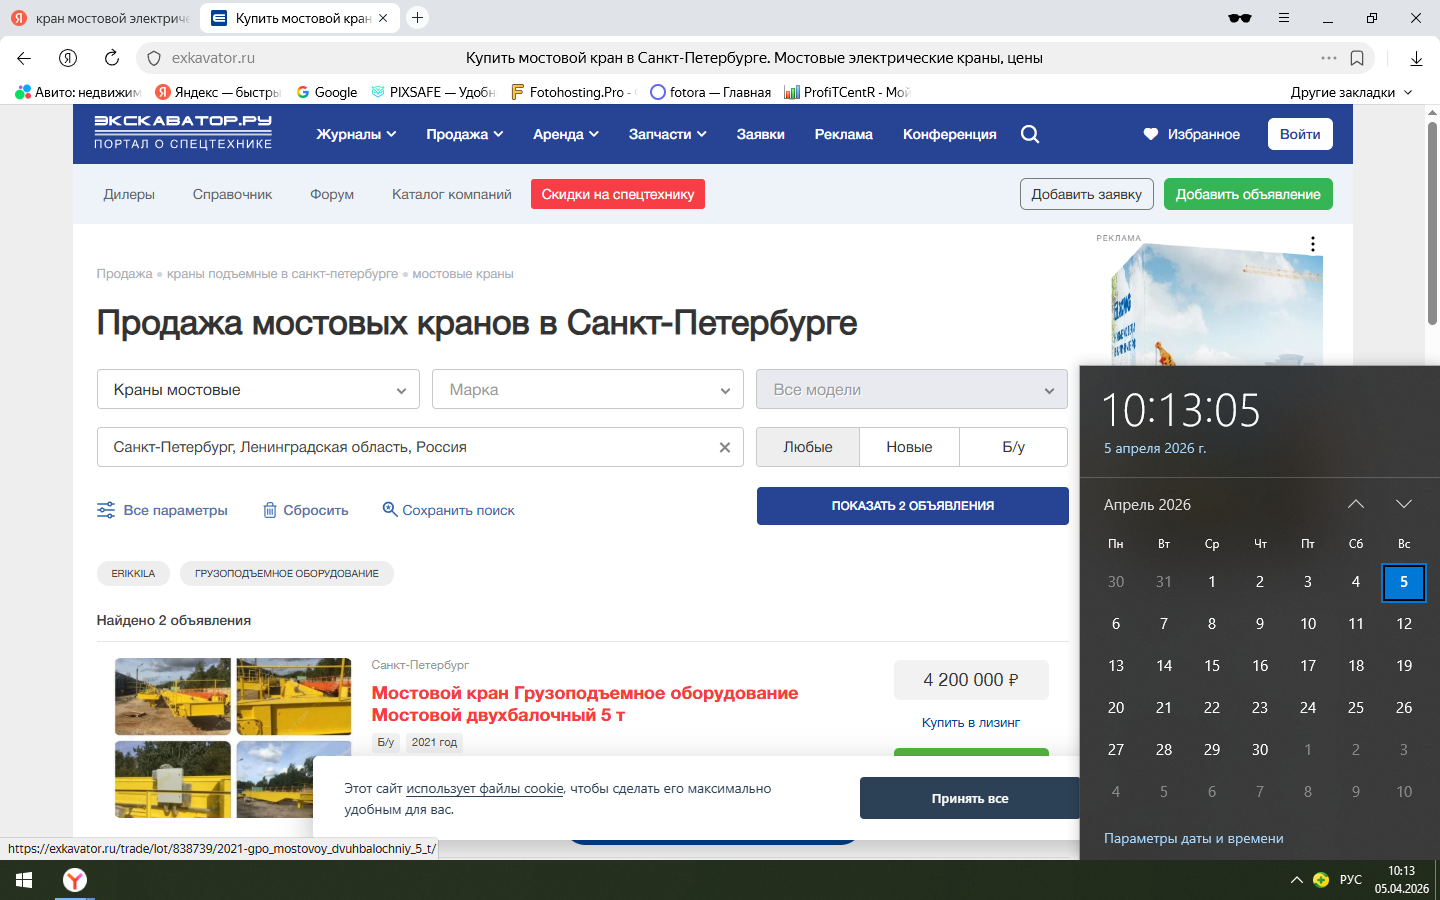Expand the Краны мостовые category dropdown
1440x900 pixels.
click(258, 390)
